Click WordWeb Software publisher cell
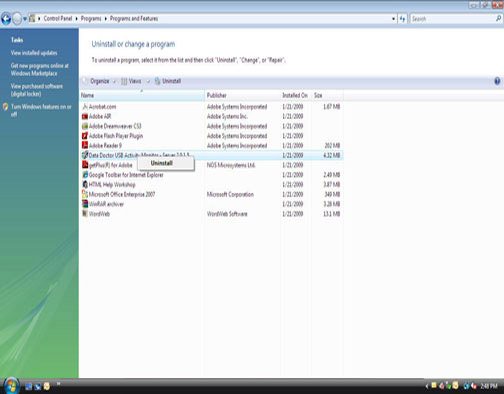This screenshot has width=504, height=394. pyautogui.click(x=227, y=214)
